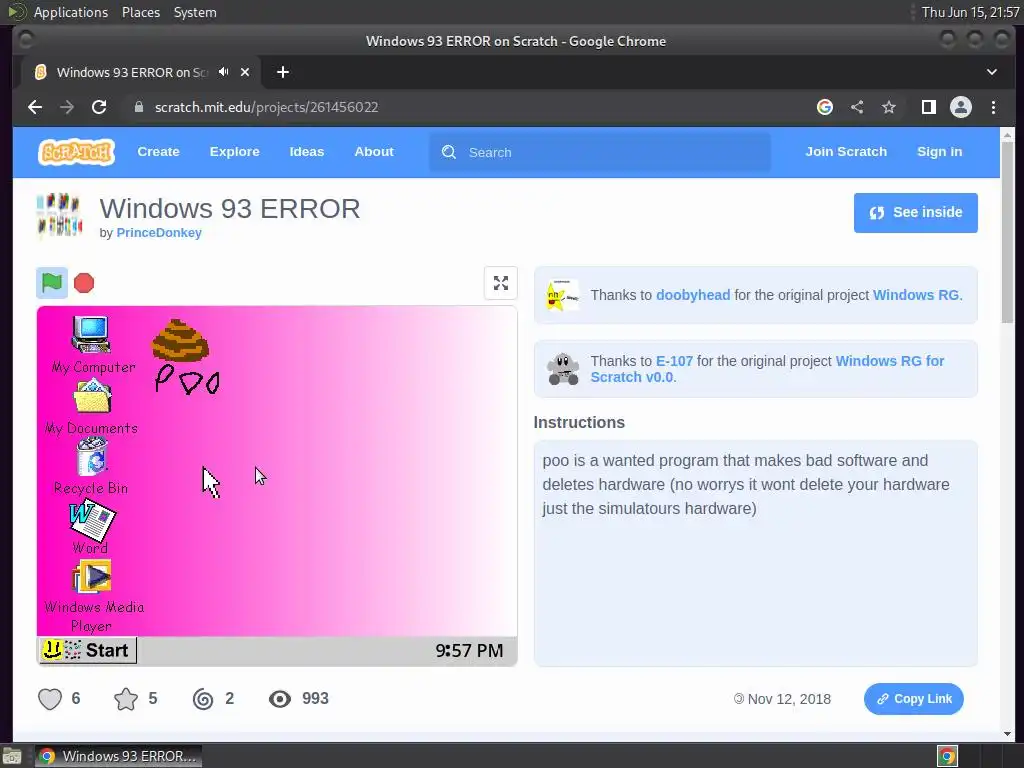Open the Windows RG project link
The width and height of the screenshot is (1024, 768).
click(916, 295)
